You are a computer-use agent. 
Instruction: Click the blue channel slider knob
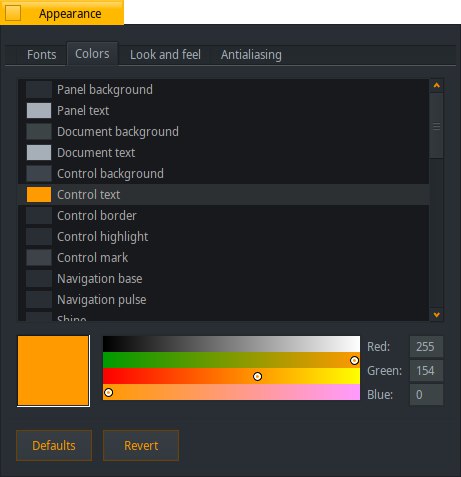point(108,392)
